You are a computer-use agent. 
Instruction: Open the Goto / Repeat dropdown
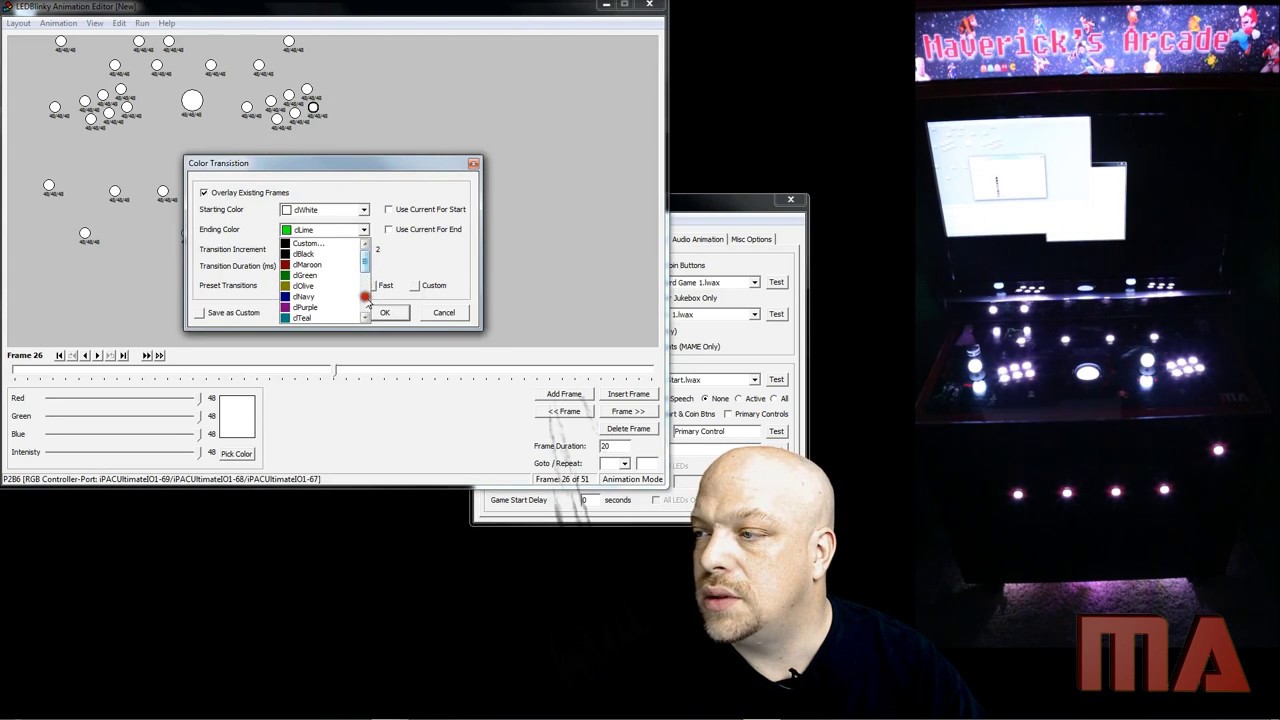click(625, 464)
